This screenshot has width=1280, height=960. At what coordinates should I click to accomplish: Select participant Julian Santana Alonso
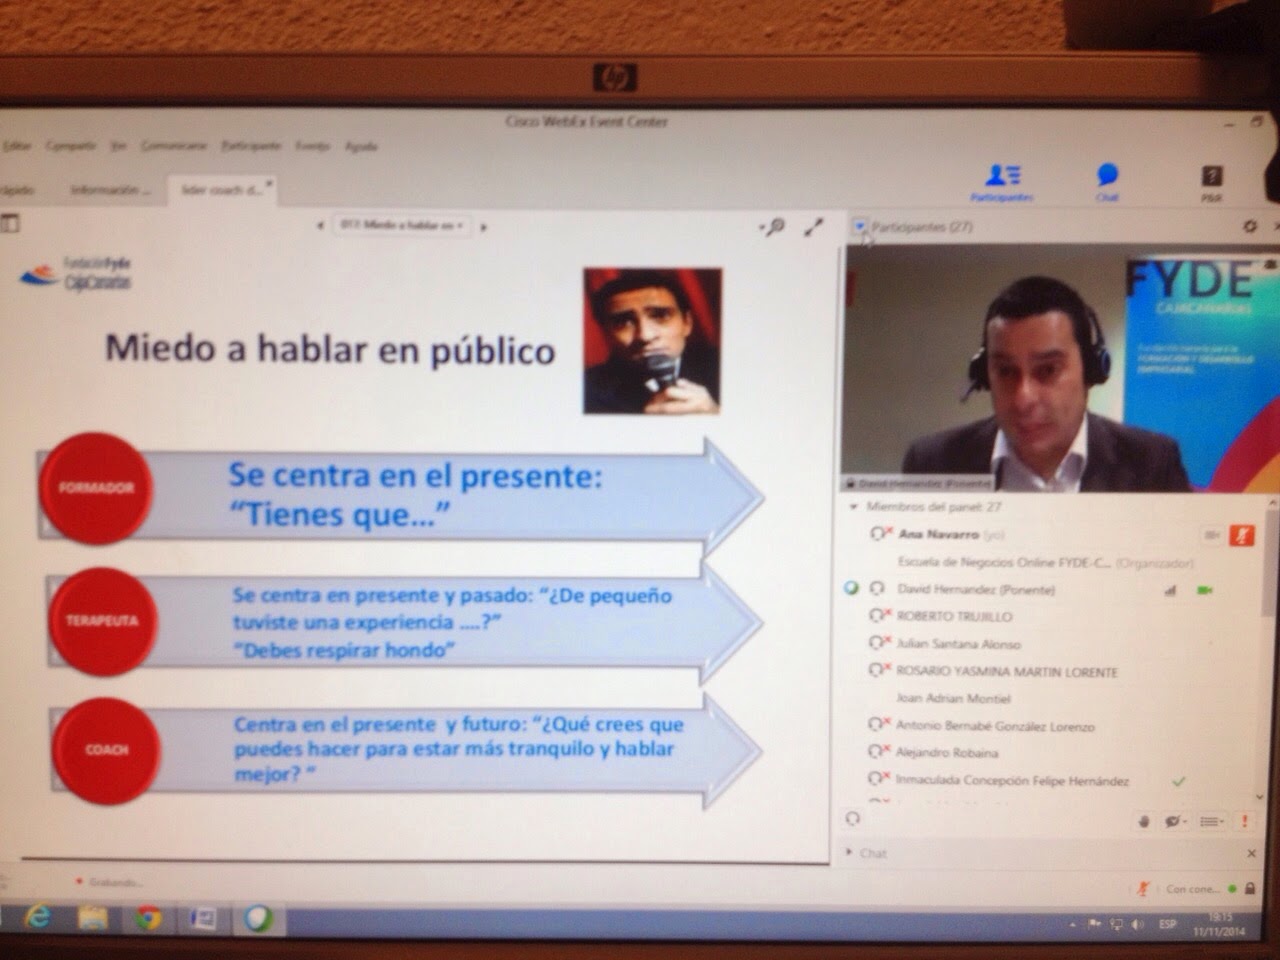tap(958, 644)
